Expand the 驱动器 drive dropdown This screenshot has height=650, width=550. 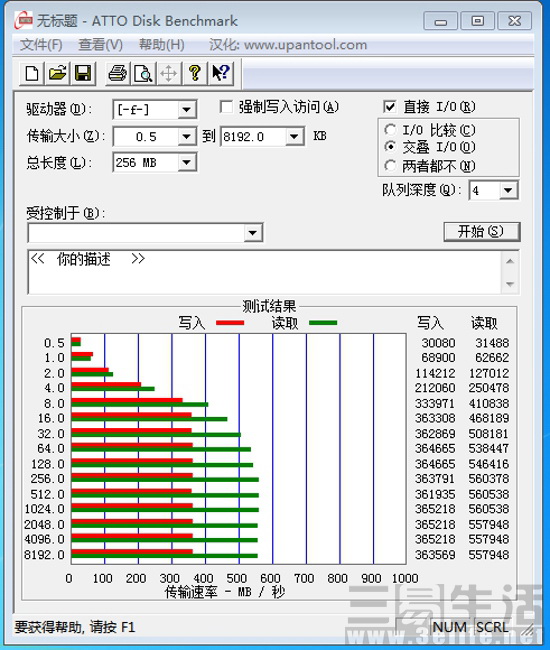(187, 110)
